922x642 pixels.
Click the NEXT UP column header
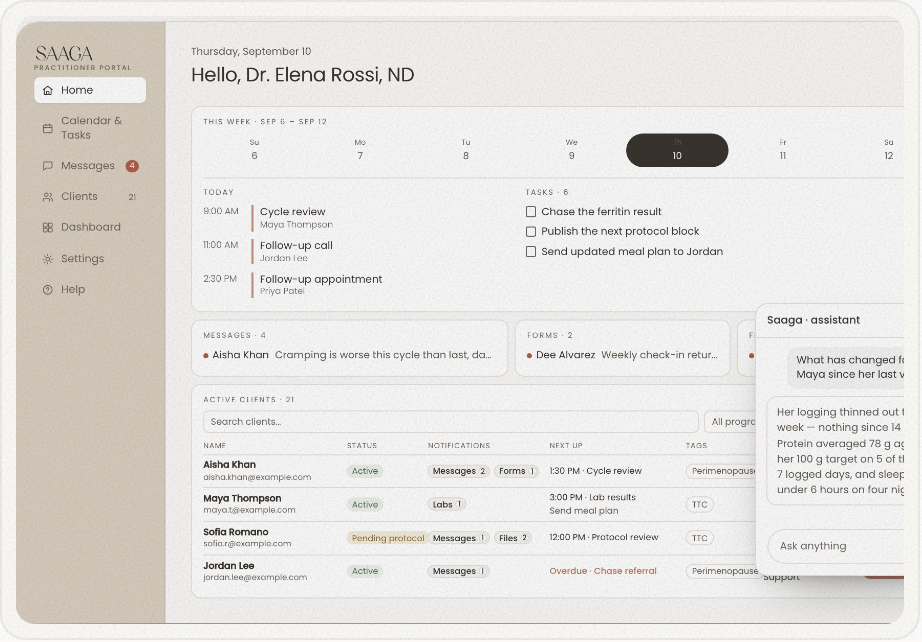pyautogui.click(x=566, y=446)
